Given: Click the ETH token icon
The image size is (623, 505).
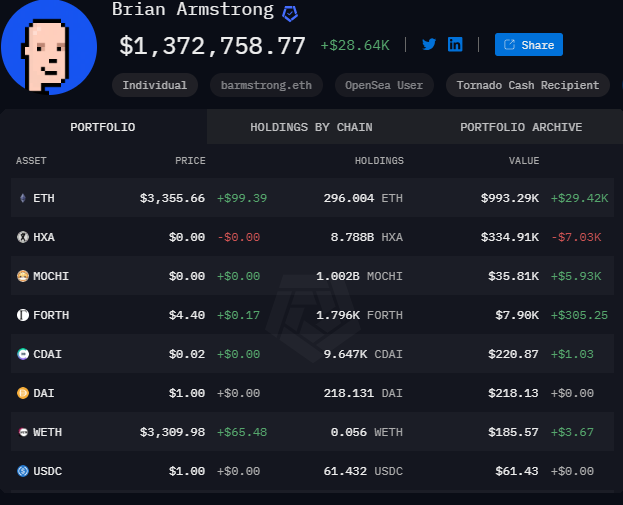Looking at the screenshot, I should (x=23, y=198).
